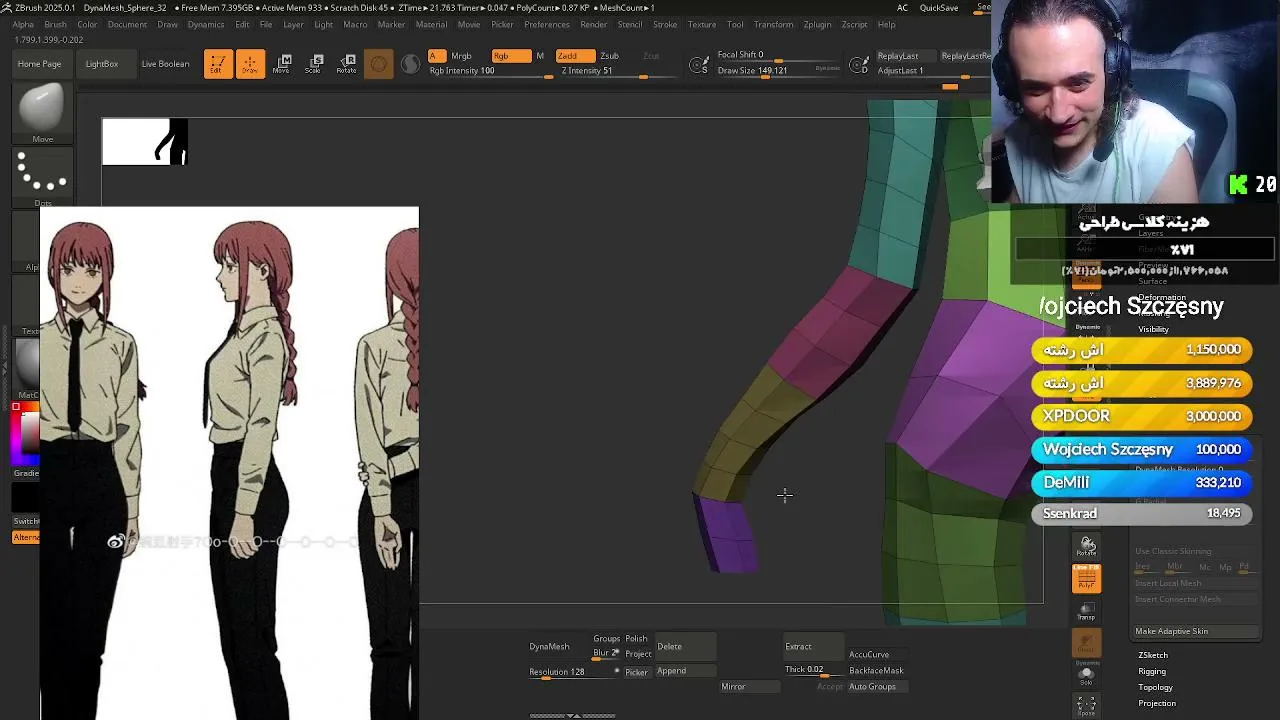Screen dimensions: 1280x720
Task: Switch to the Scale gizmo tool
Action: tap(314, 64)
